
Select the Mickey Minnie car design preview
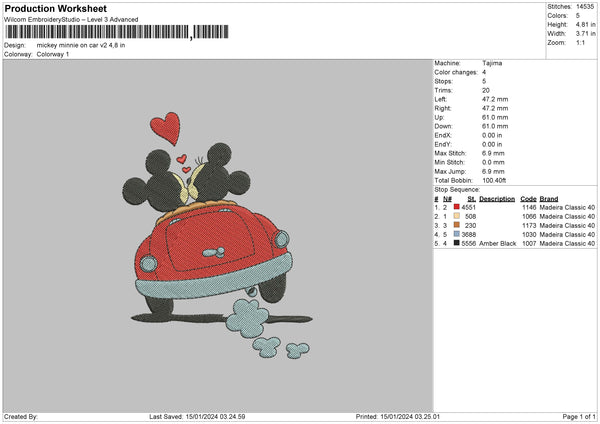click(218, 235)
